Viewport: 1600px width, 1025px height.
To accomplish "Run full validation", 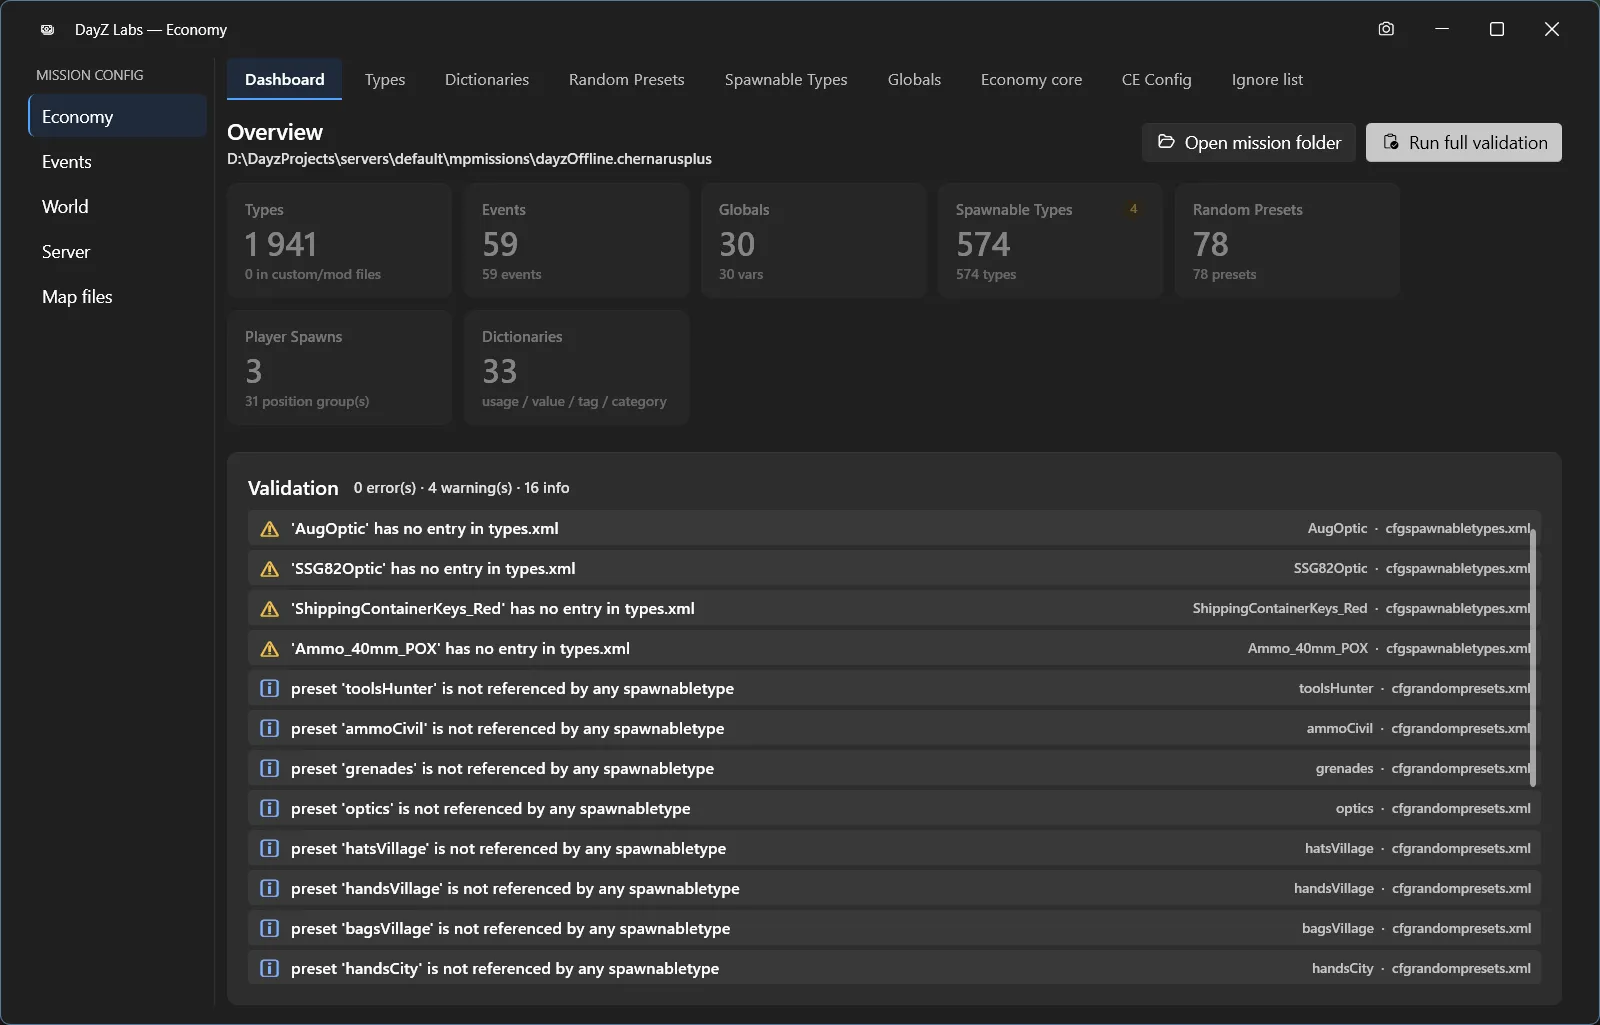I will 1464,142.
